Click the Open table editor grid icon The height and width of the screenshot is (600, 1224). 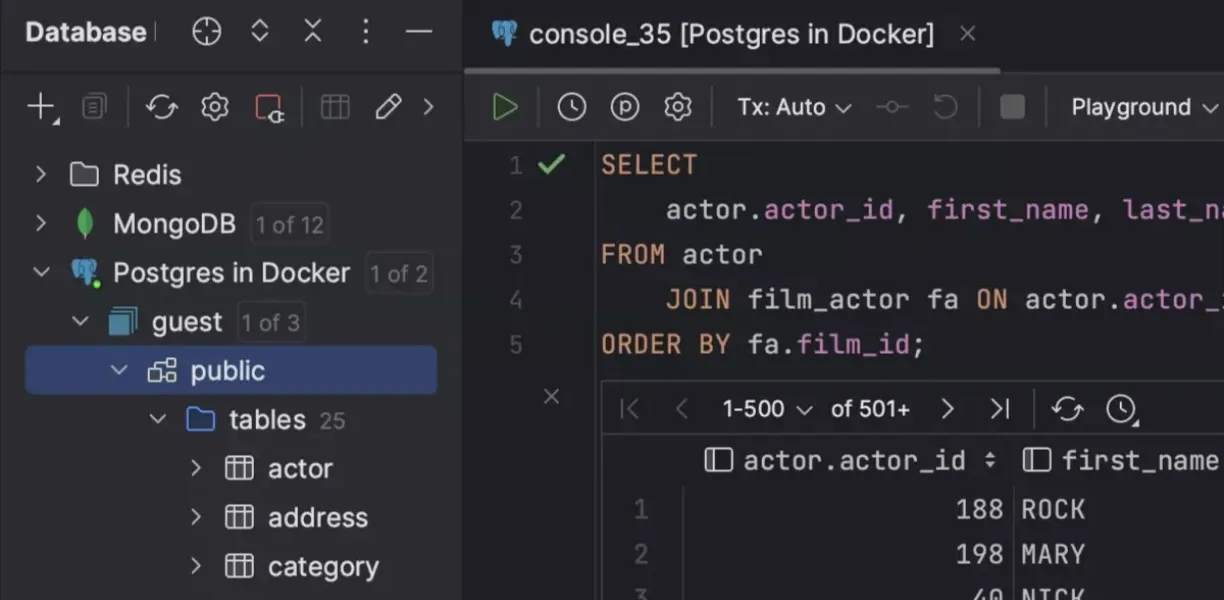tap(335, 107)
